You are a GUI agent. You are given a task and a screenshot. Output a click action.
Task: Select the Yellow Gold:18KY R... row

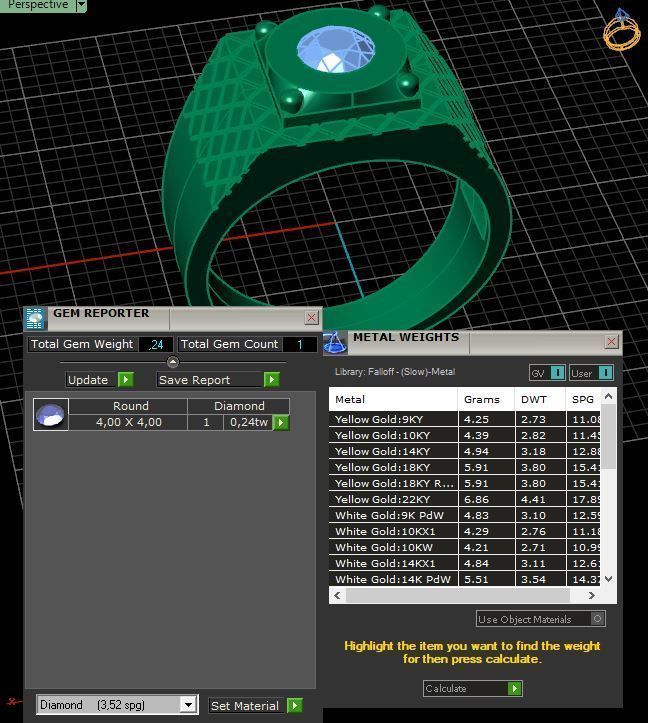[x=464, y=483]
